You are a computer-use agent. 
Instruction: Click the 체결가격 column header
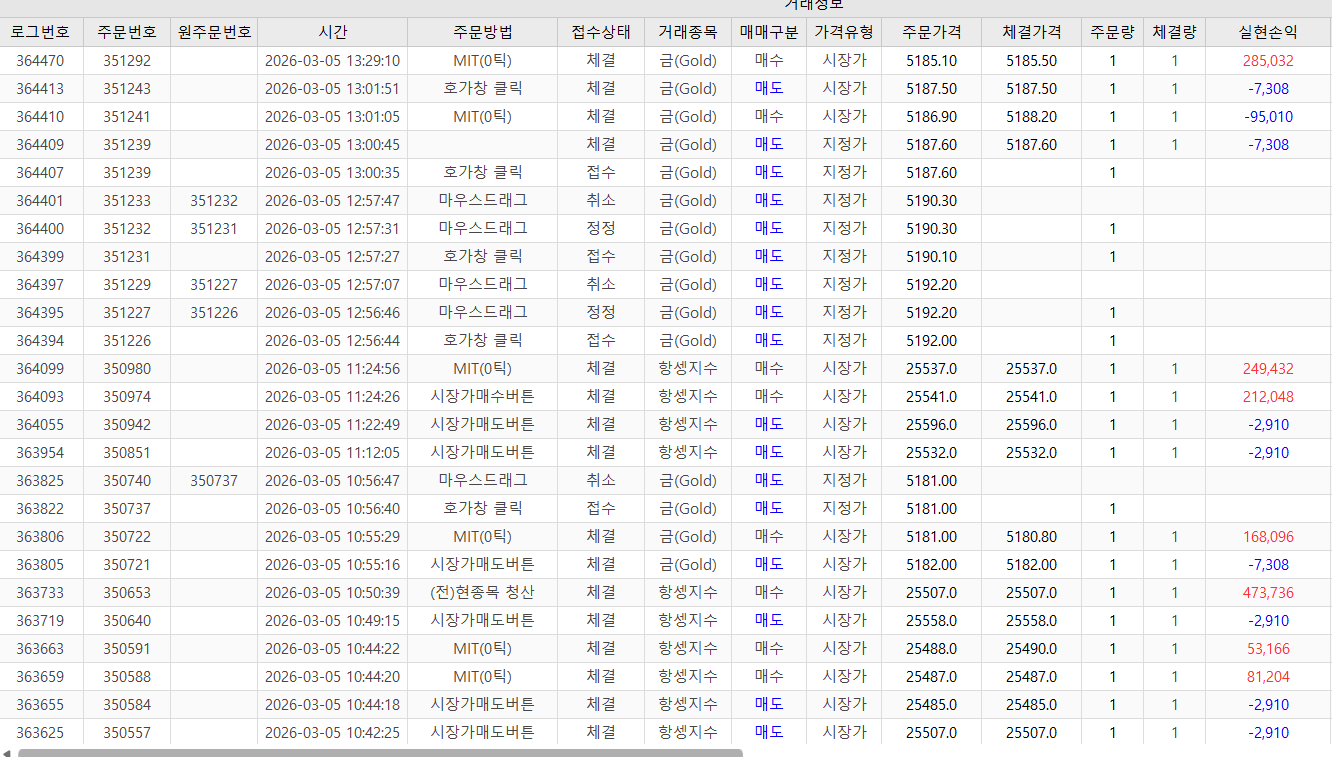(1031, 32)
